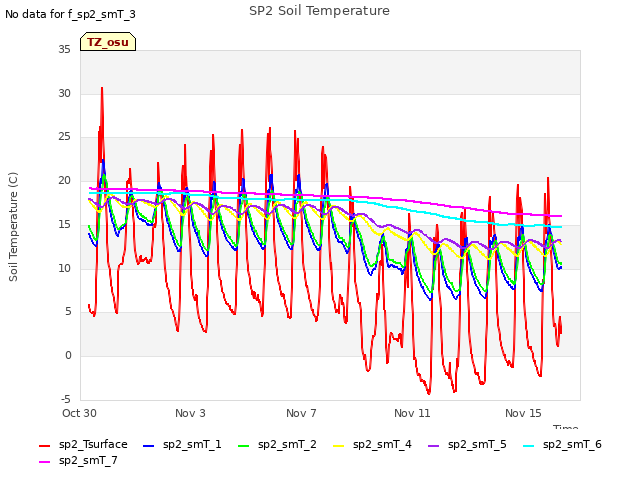Click the cyan sp2_smT_6 legend swatch

coord(529,446)
